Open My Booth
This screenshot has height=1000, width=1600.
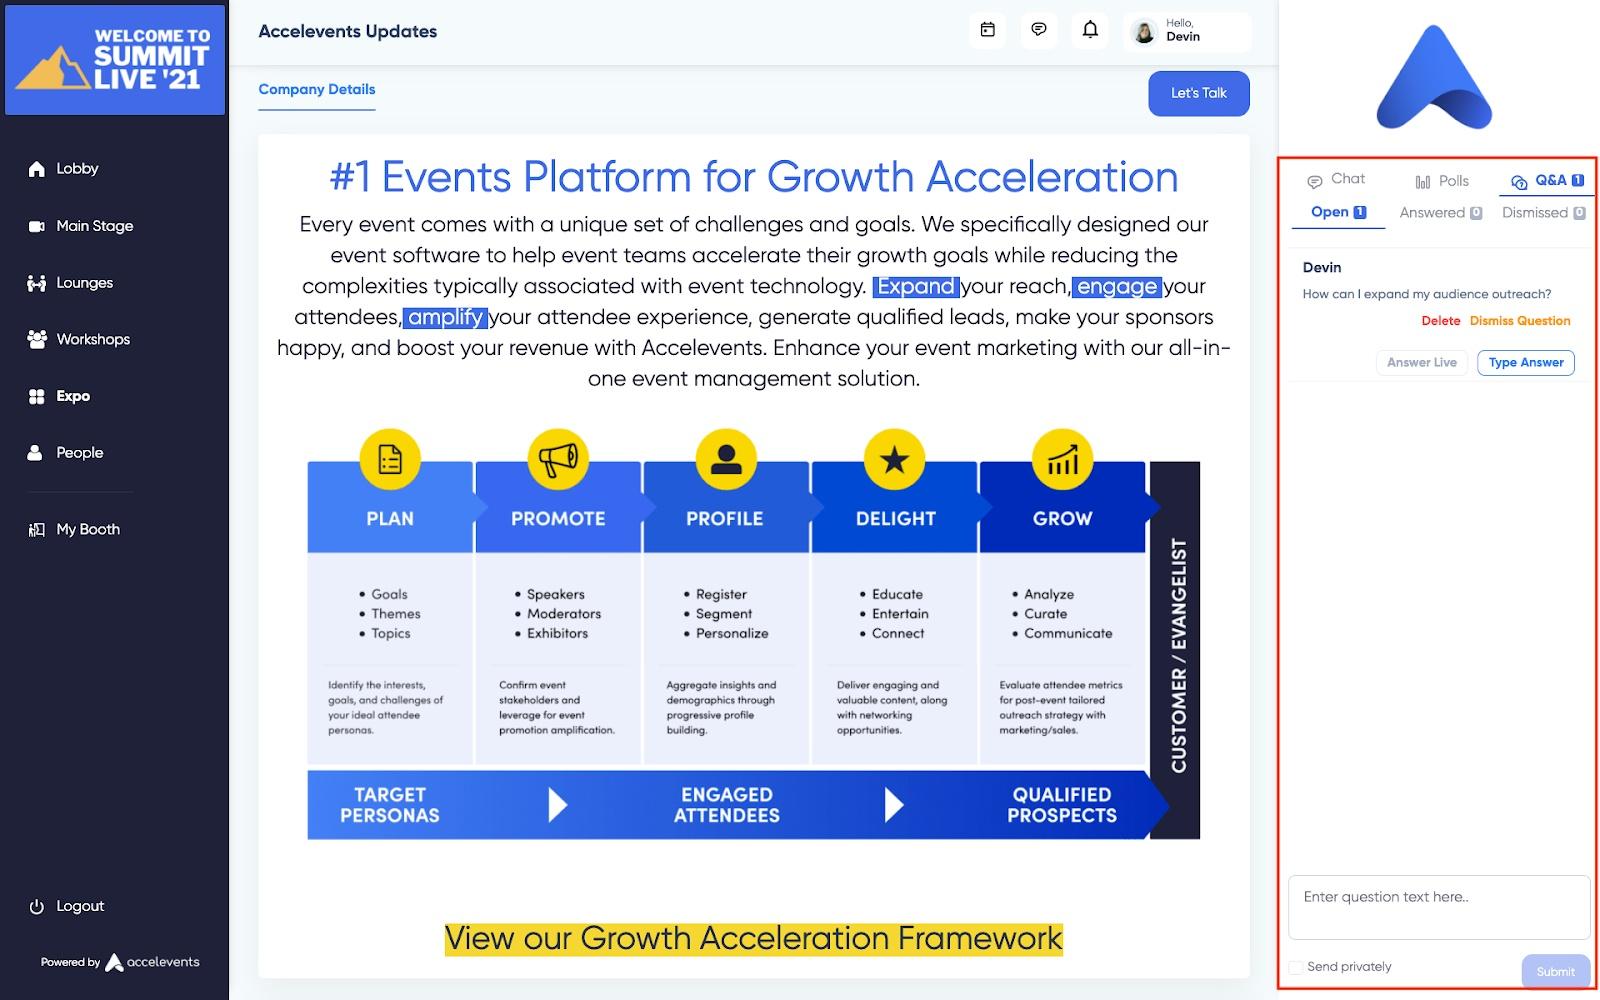pos(88,530)
